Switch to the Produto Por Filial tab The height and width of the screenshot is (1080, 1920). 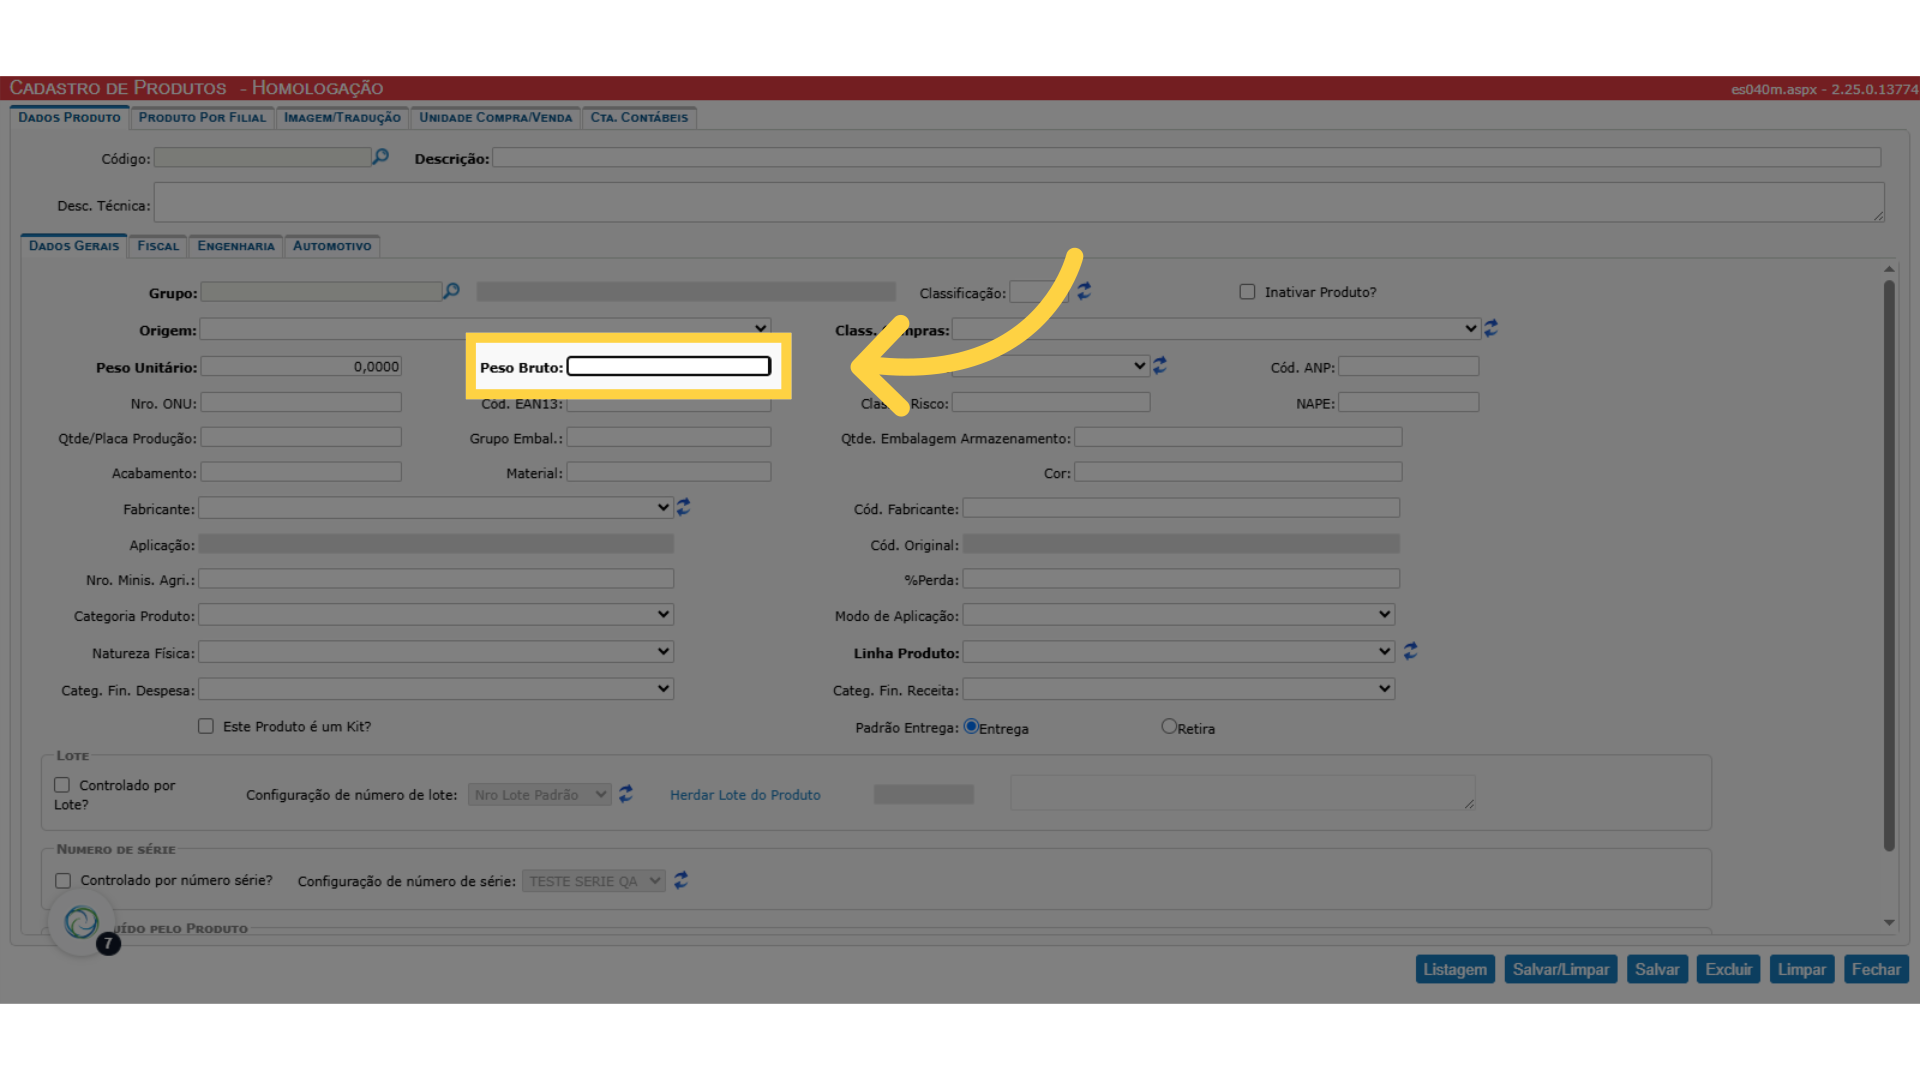(203, 118)
